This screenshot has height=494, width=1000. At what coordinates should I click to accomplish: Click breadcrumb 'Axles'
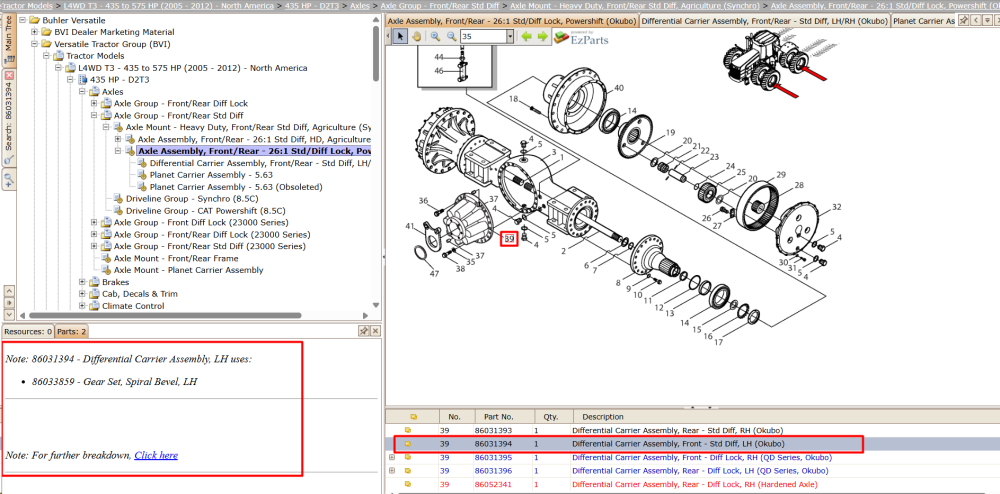pos(360,6)
